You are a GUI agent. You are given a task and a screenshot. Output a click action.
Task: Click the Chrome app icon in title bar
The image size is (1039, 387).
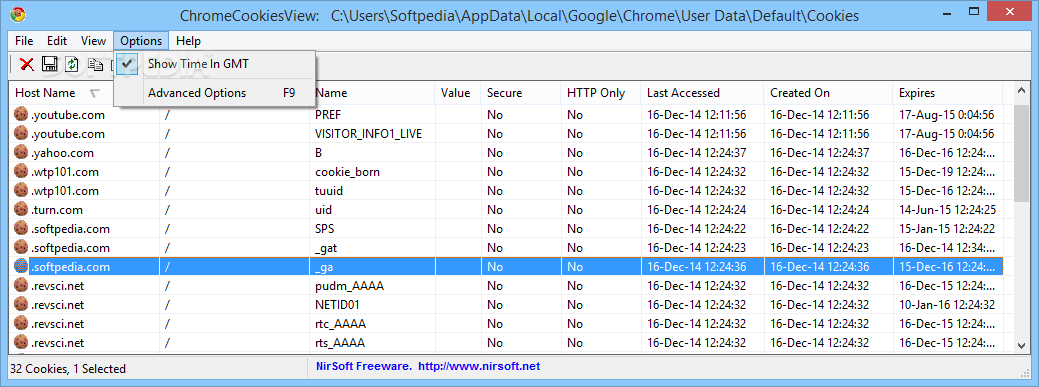coord(18,15)
